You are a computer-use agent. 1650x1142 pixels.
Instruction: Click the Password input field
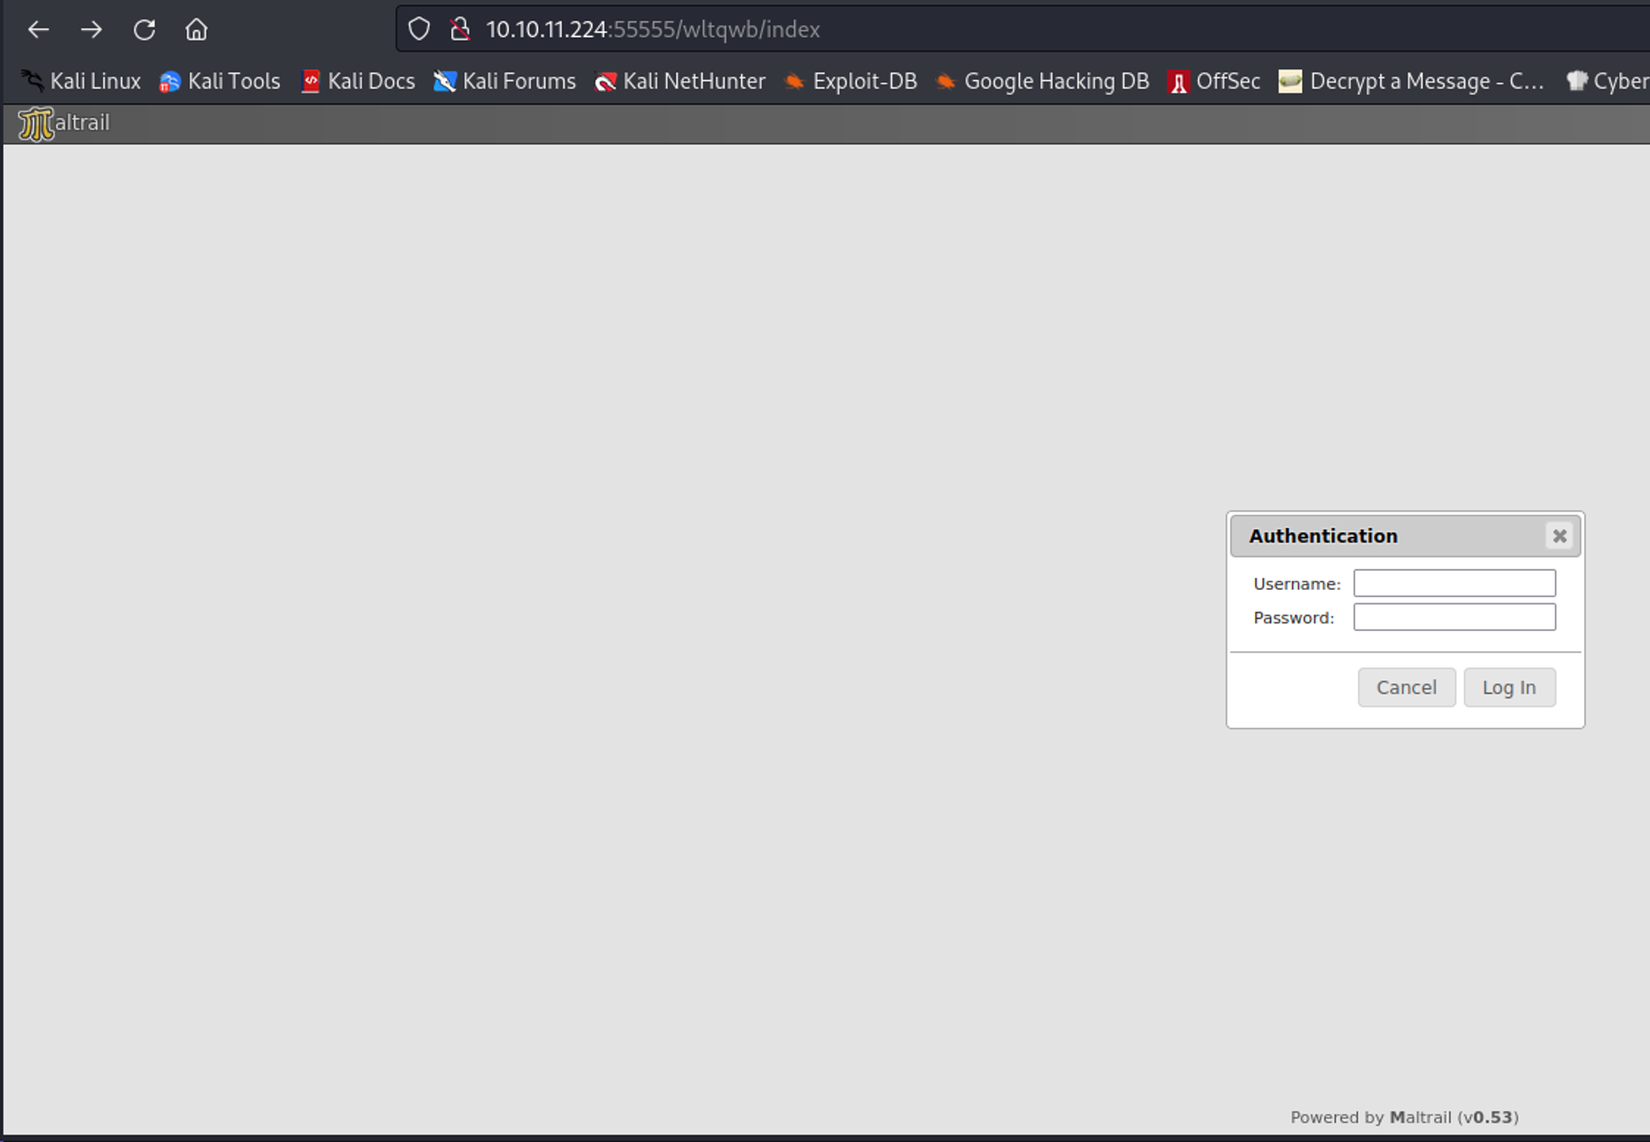pyautogui.click(x=1454, y=617)
